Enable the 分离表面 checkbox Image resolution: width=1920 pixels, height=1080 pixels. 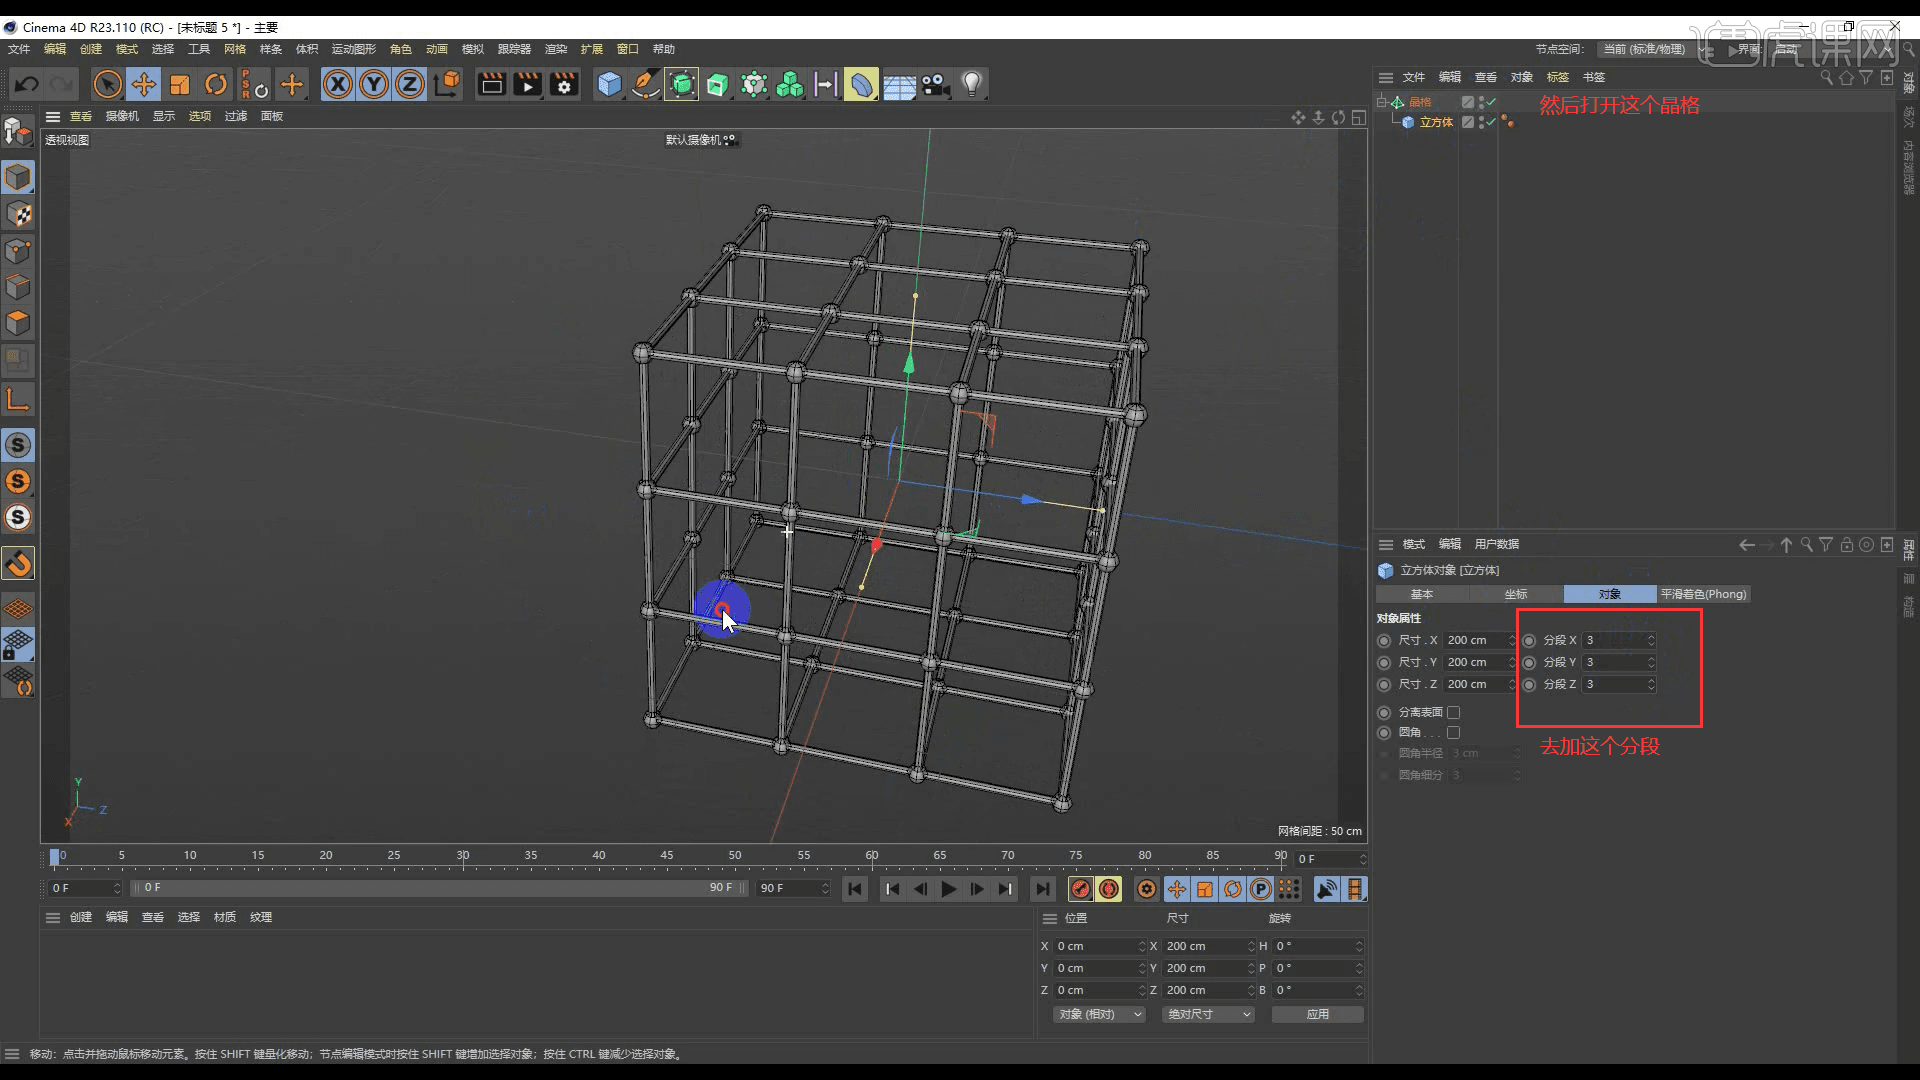tap(1455, 712)
